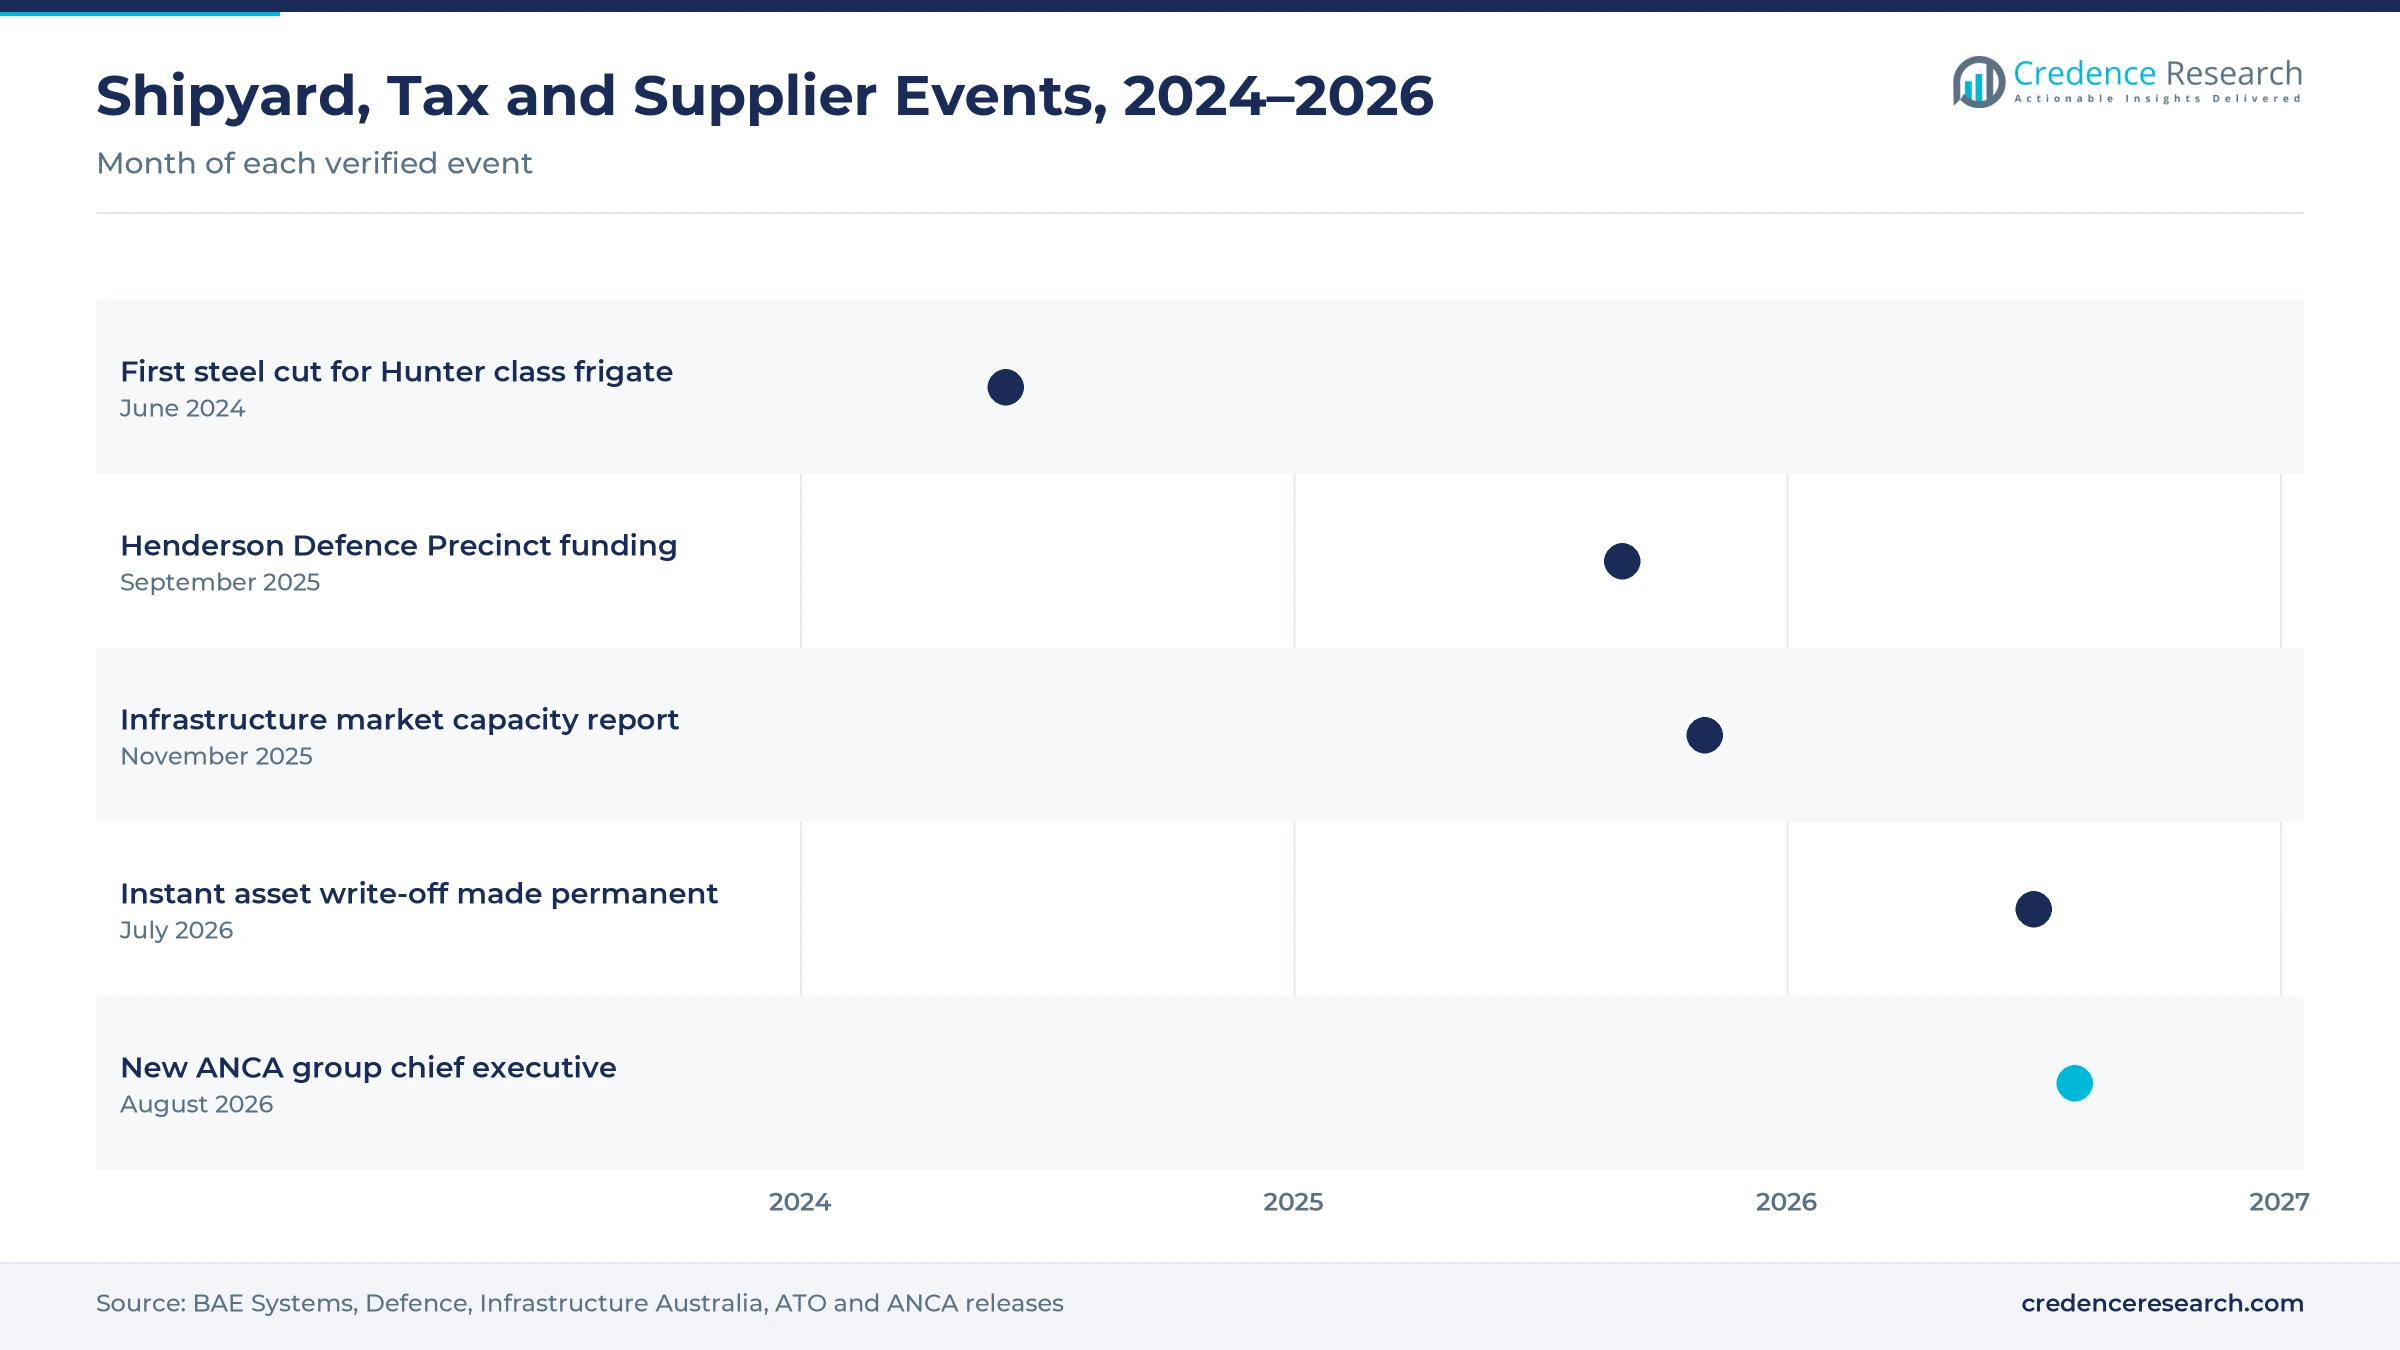The height and width of the screenshot is (1350, 2400).
Task: Open the credenceresearch.com link
Action: 2162,1303
